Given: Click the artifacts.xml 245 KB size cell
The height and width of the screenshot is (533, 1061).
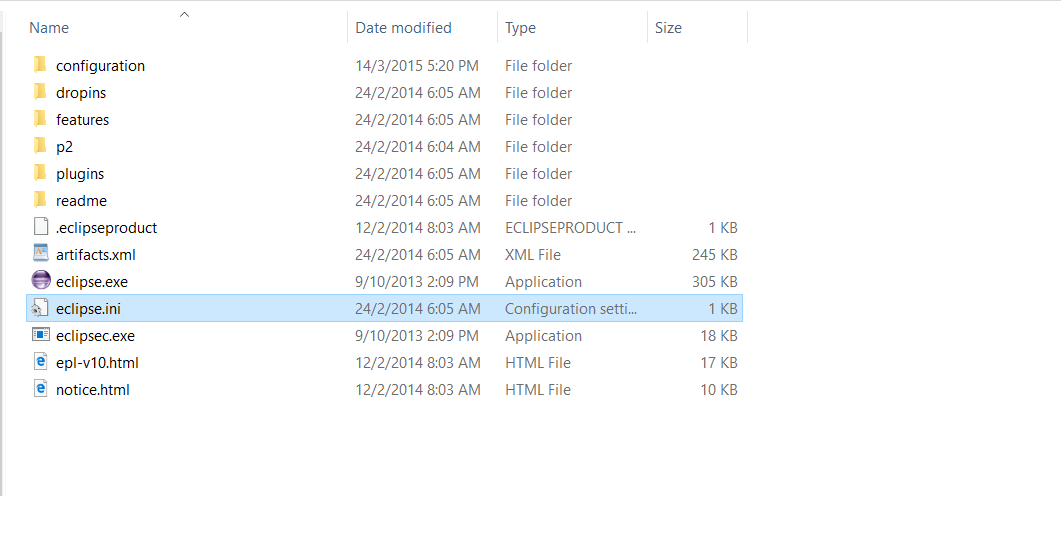Looking at the screenshot, I should [x=715, y=255].
